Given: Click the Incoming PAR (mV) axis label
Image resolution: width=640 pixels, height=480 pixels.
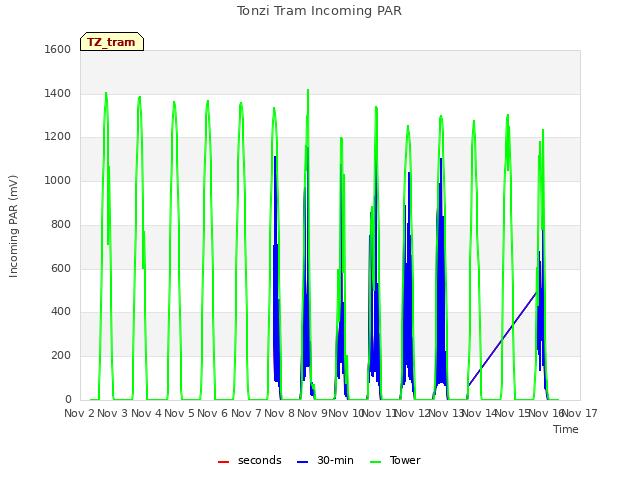Looking at the screenshot, I should [13, 227].
